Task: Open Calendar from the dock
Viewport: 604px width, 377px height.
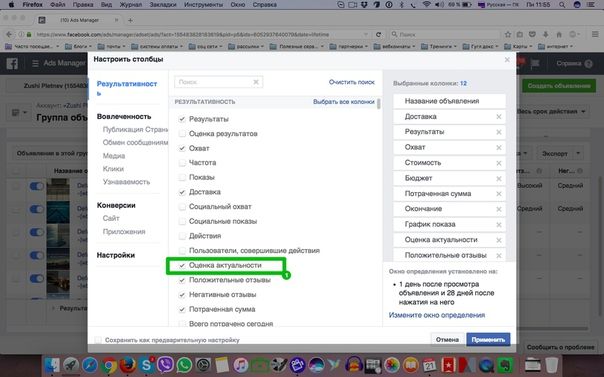Action: (430, 365)
